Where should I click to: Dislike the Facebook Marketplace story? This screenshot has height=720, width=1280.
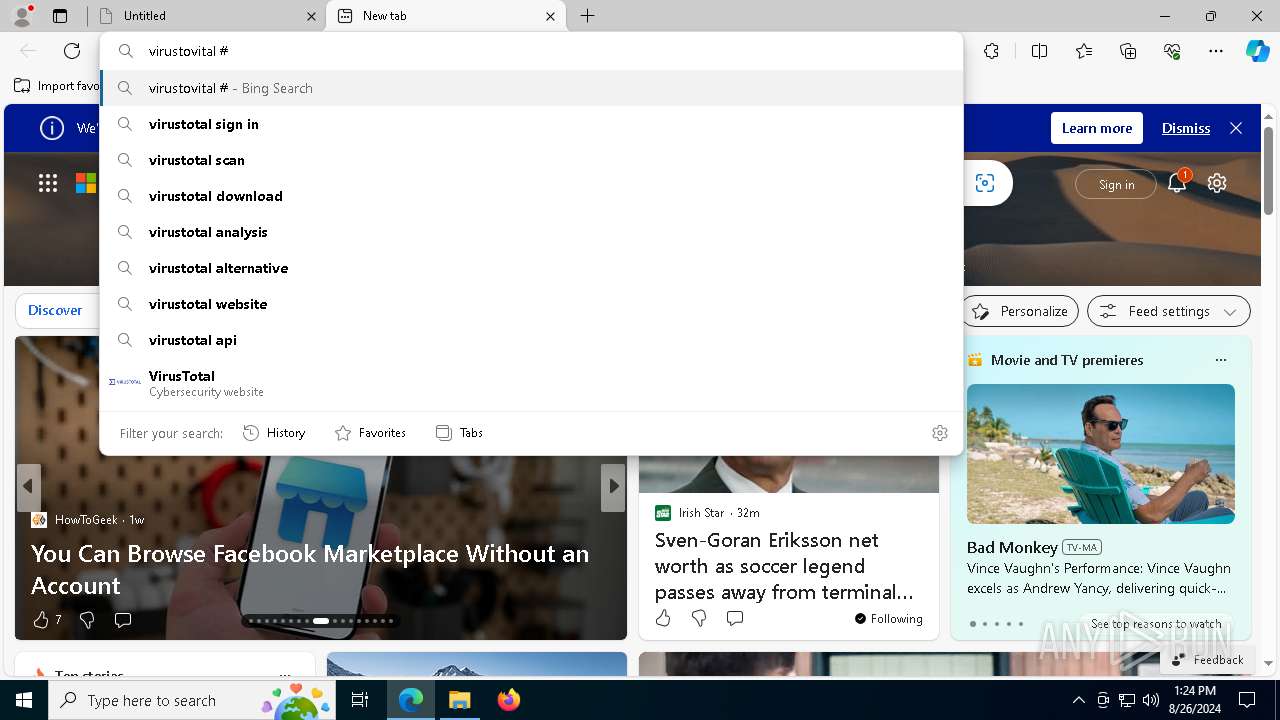pyautogui.click(x=87, y=620)
